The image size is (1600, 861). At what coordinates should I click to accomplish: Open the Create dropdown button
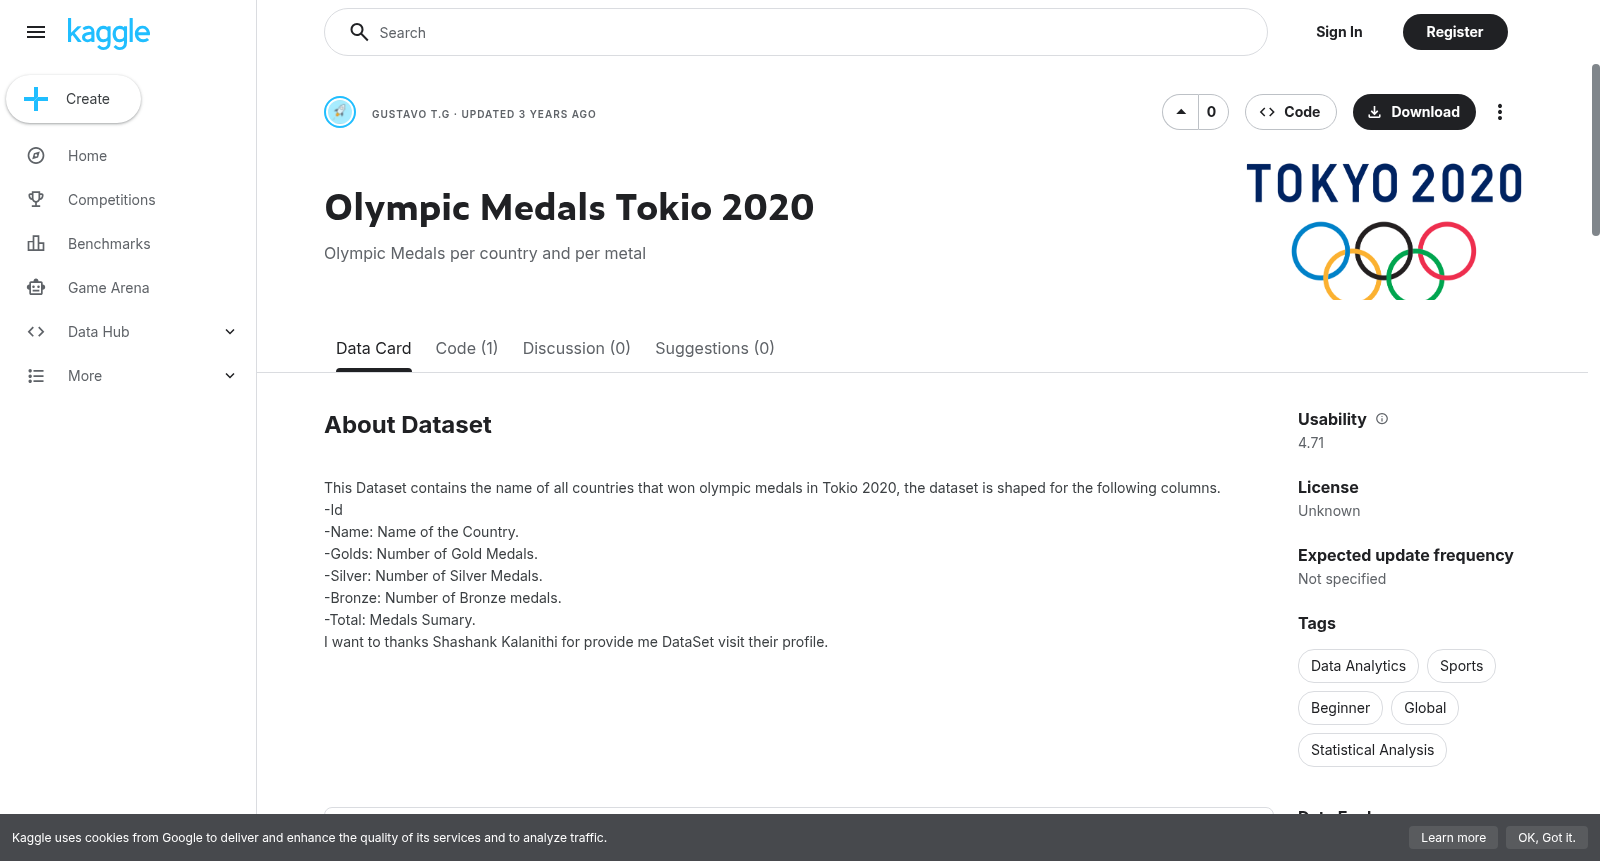coord(73,99)
